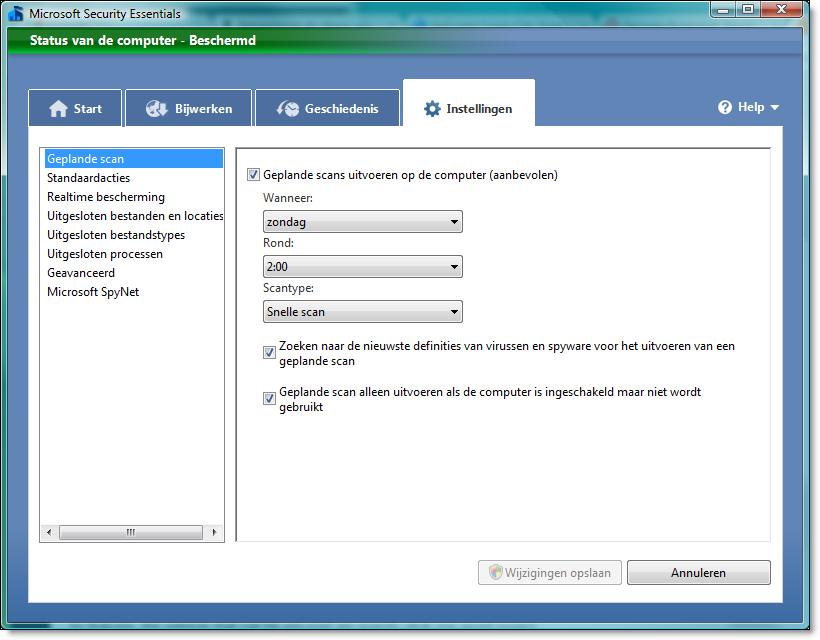Image resolution: width=820 pixels, height=640 pixels.
Task: Toggle Geplande scans uitvoeren op de computer checkbox
Action: coord(253,175)
